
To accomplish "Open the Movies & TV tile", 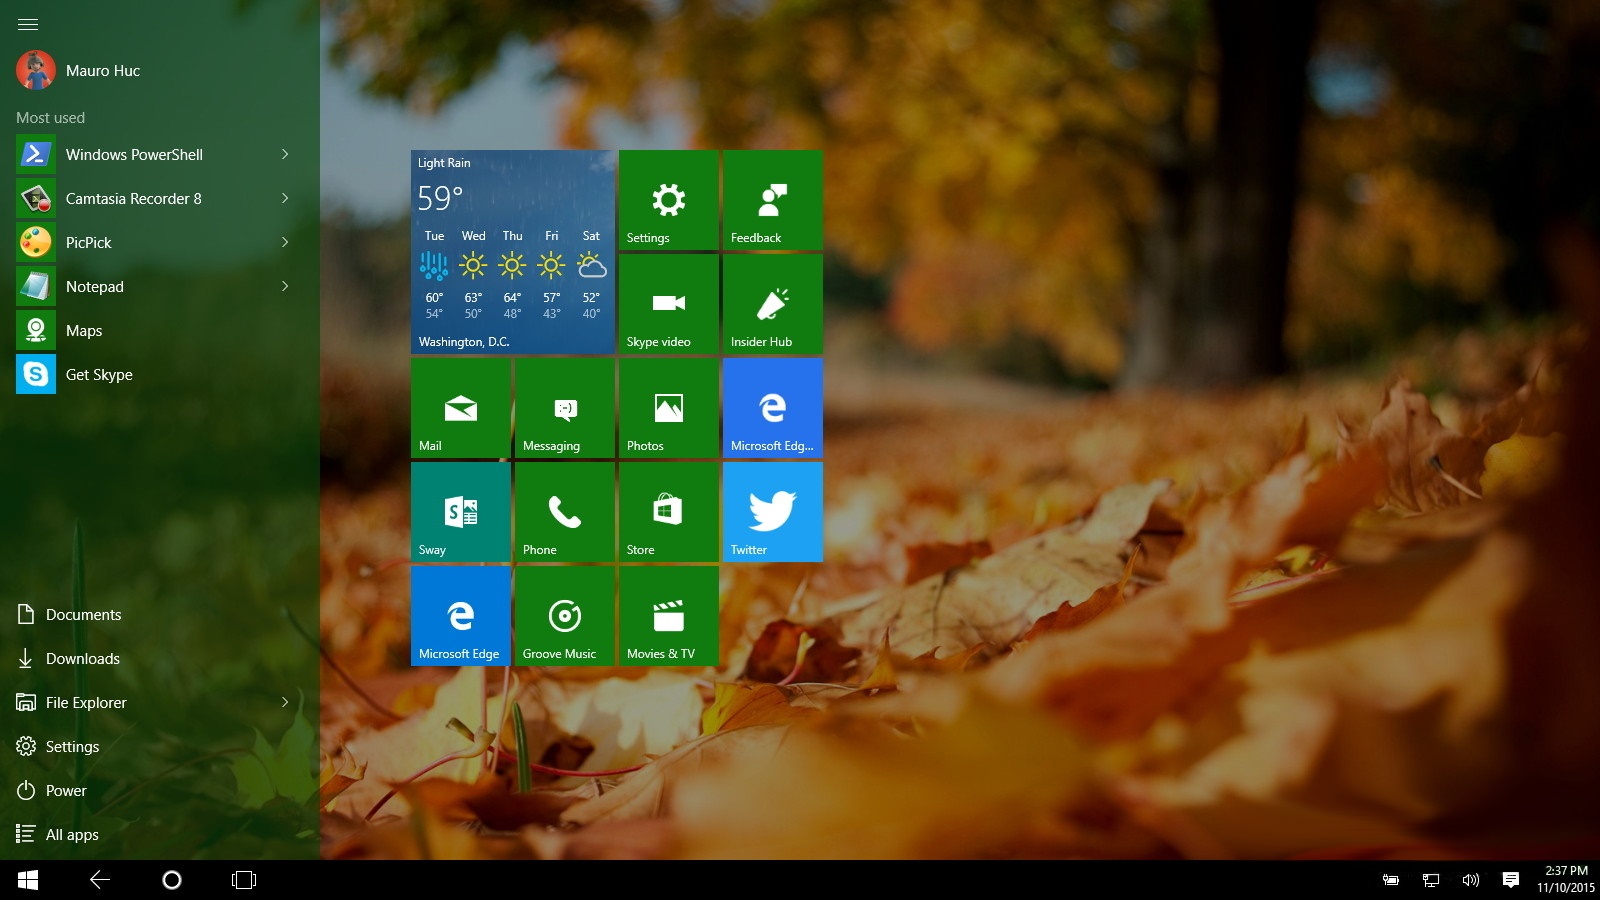I will point(668,616).
